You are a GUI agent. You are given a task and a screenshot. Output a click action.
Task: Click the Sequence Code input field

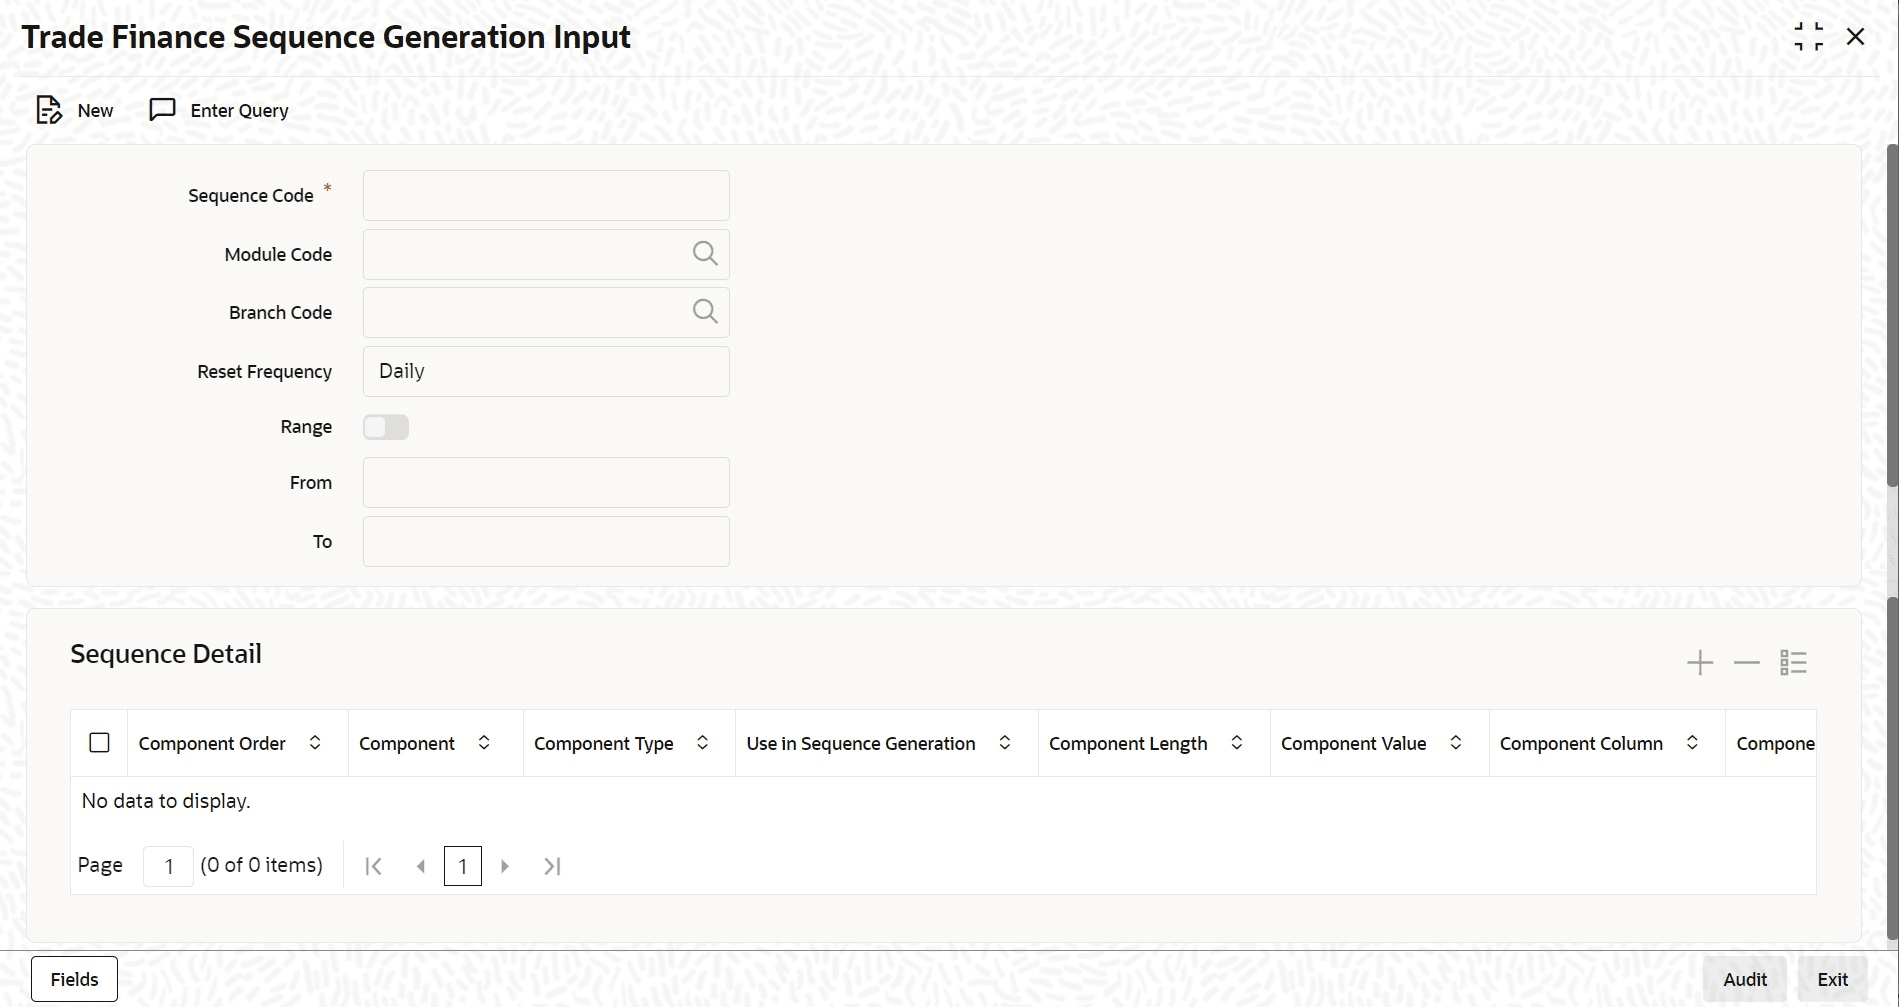(546, 195)
